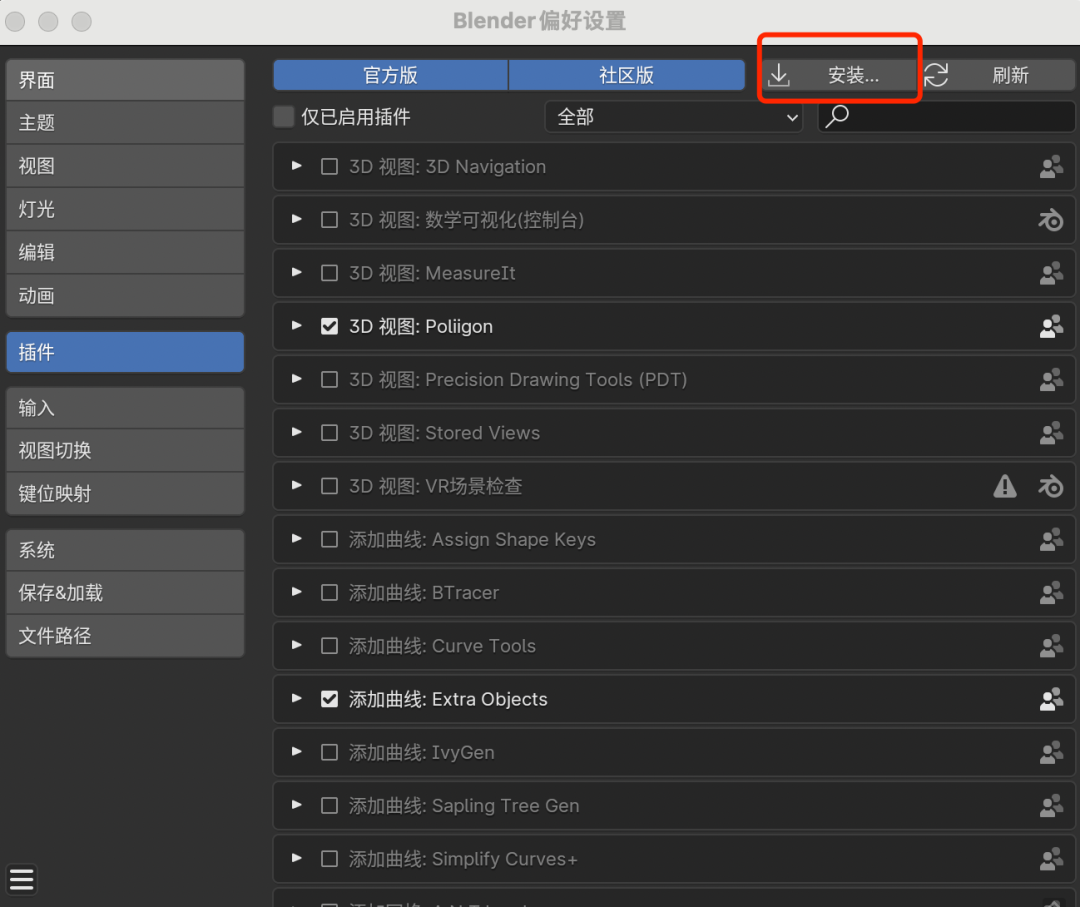The height and width of the screenshot is (907, 1080).
Task: Uncheck the Extra Objects add-on checkbox
Action: [329, 699]
